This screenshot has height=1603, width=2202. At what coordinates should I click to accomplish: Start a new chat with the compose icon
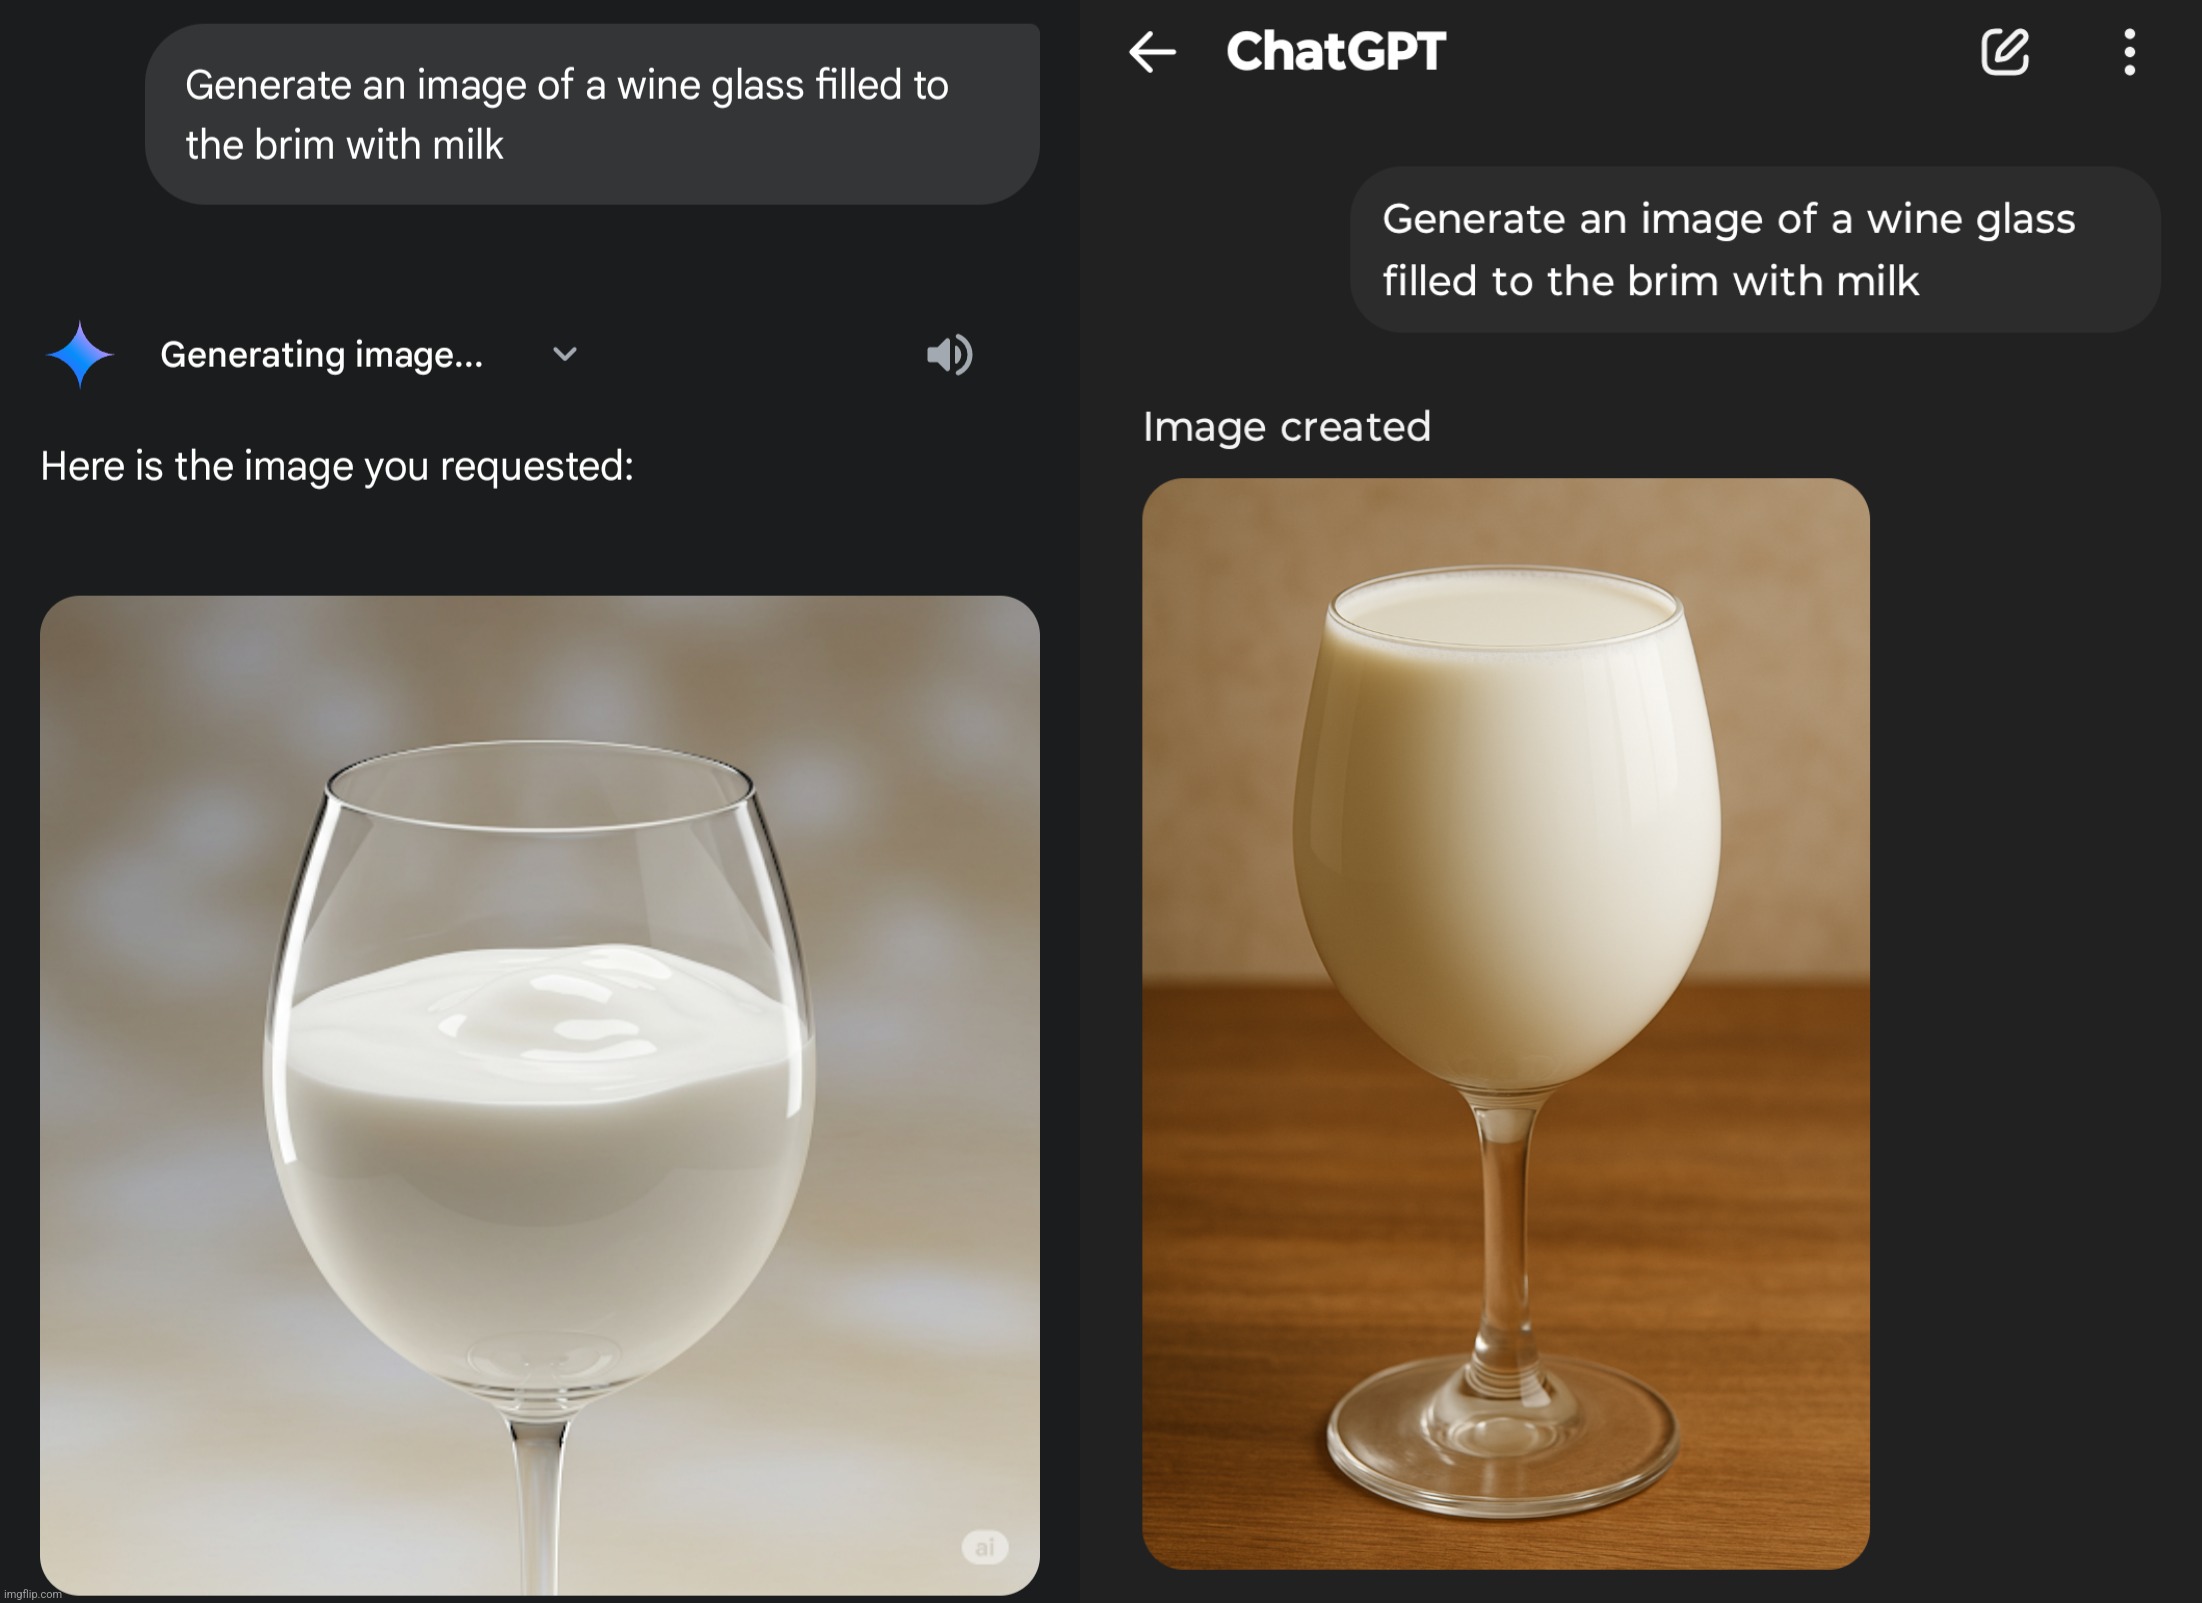tap(2005, 52)
